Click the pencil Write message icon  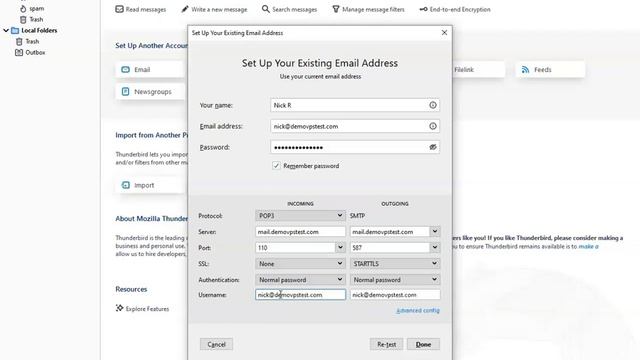pos(185,9)
